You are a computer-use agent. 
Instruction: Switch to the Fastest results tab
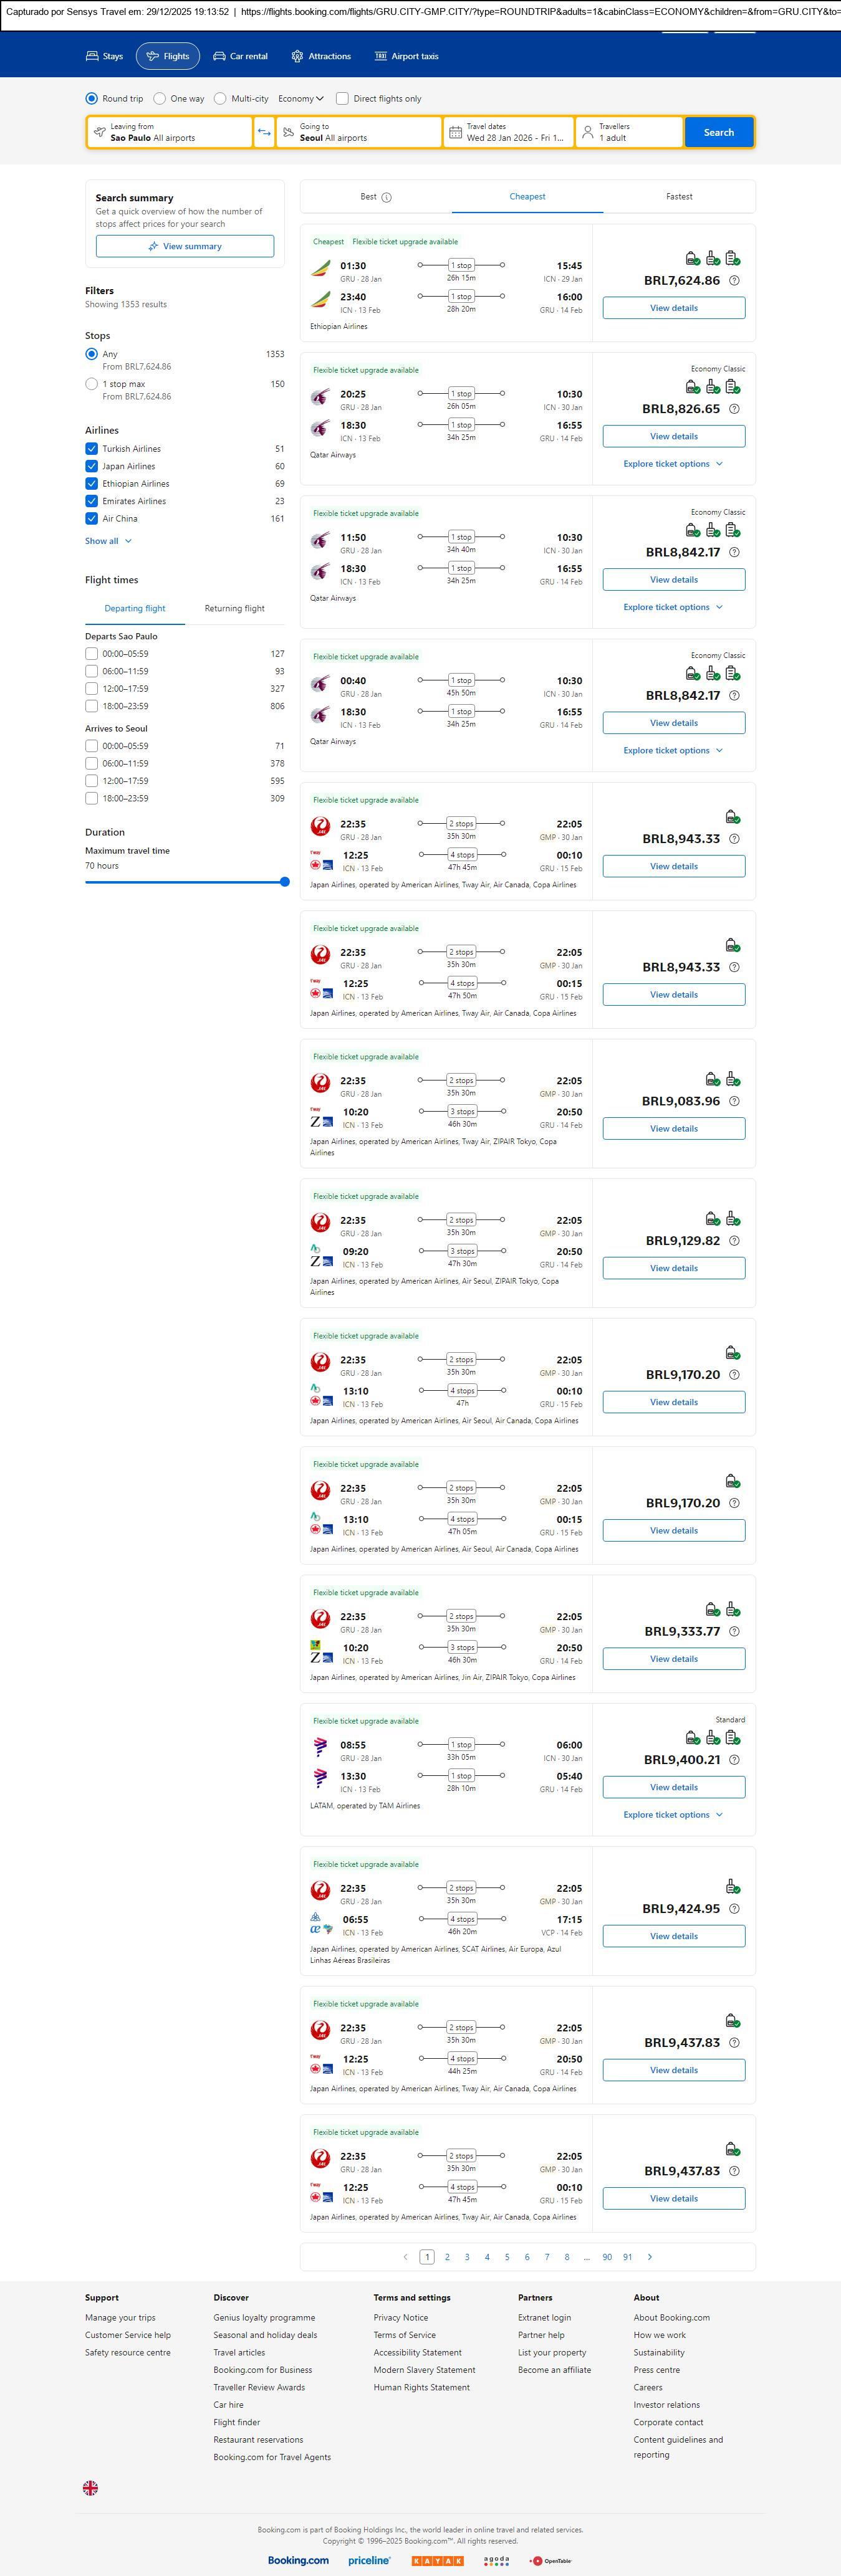click(x=679, y=197)
